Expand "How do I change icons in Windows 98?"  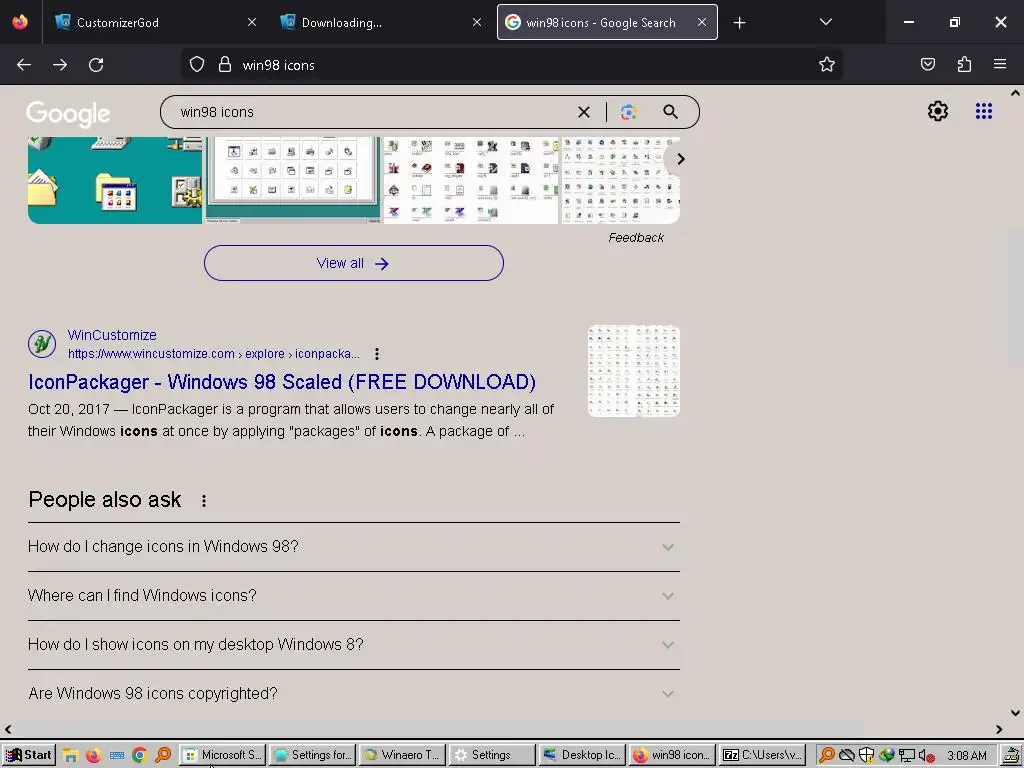[x=354, y=547]
